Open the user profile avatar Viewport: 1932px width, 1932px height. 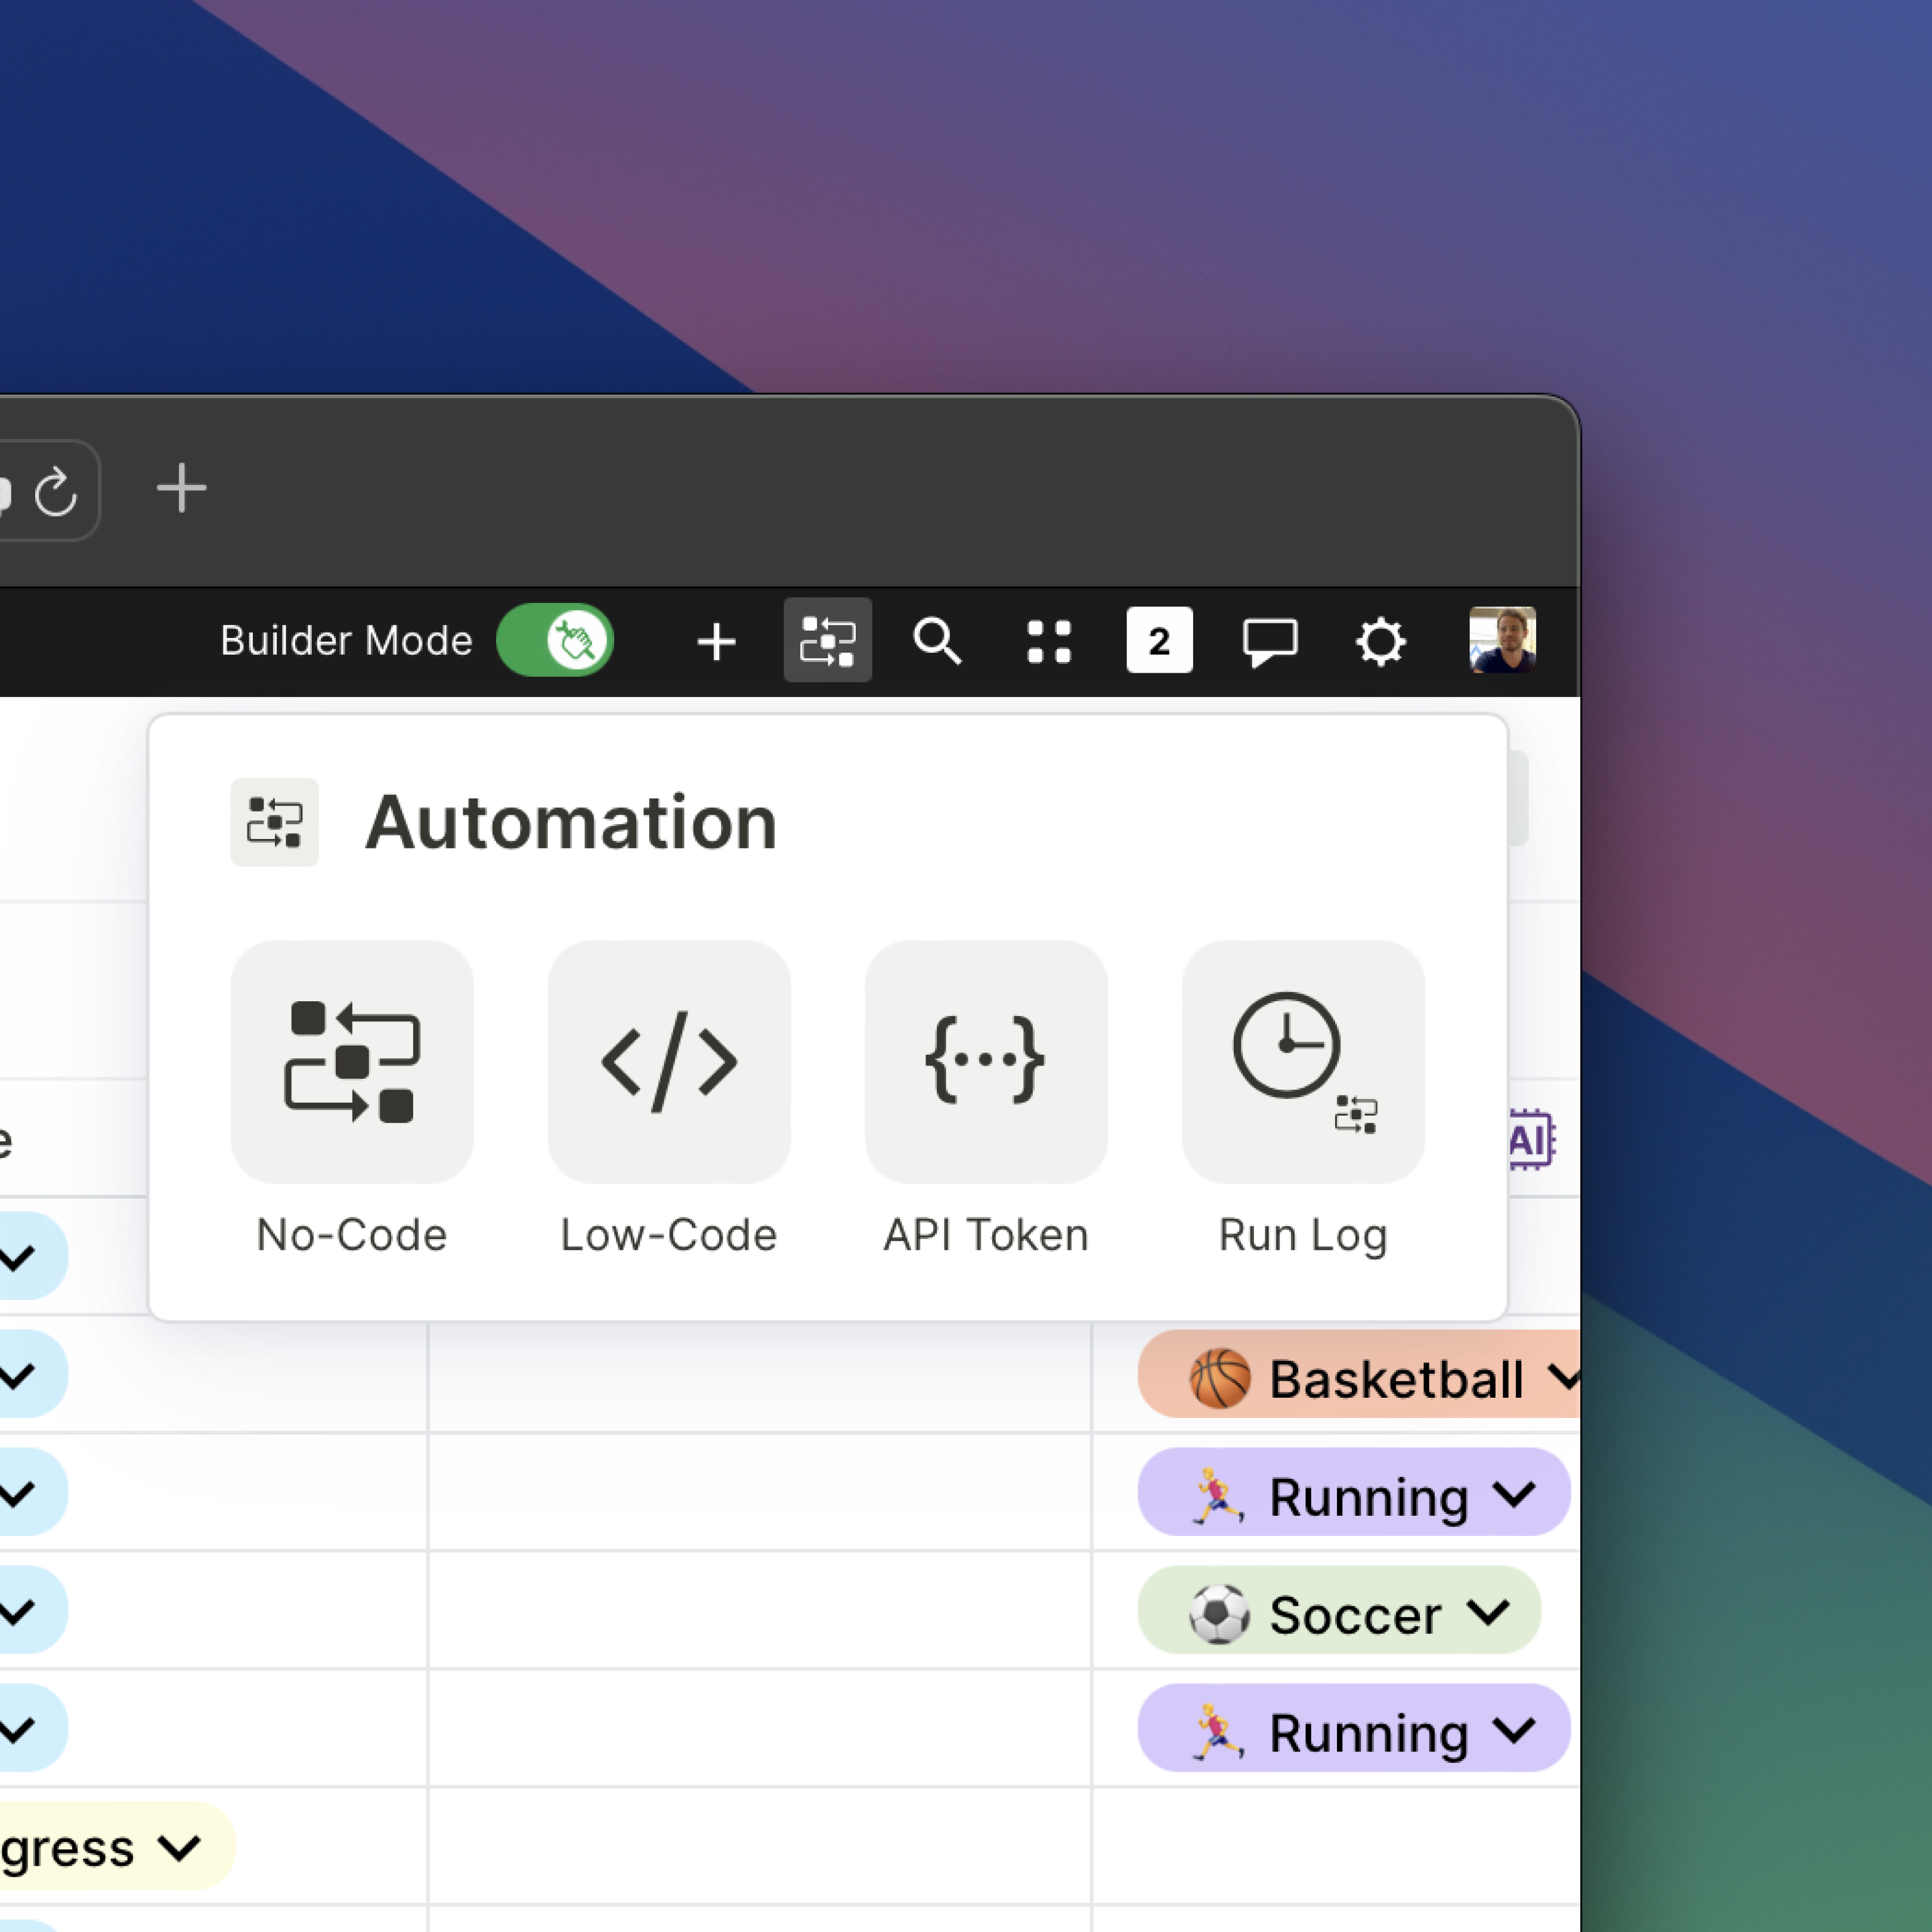click(1501, 640)
